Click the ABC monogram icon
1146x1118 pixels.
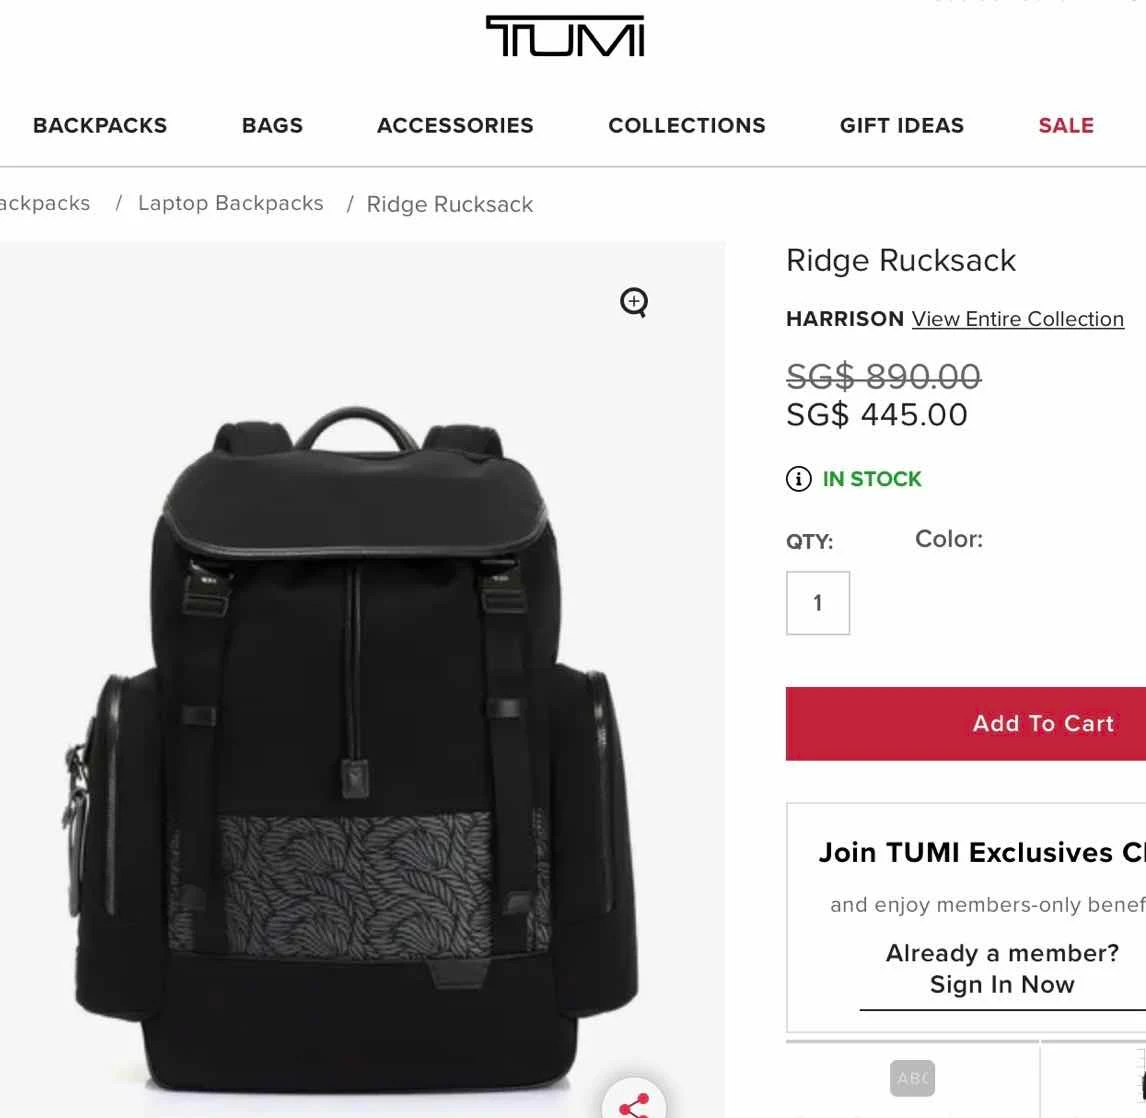coord(912,1078)
